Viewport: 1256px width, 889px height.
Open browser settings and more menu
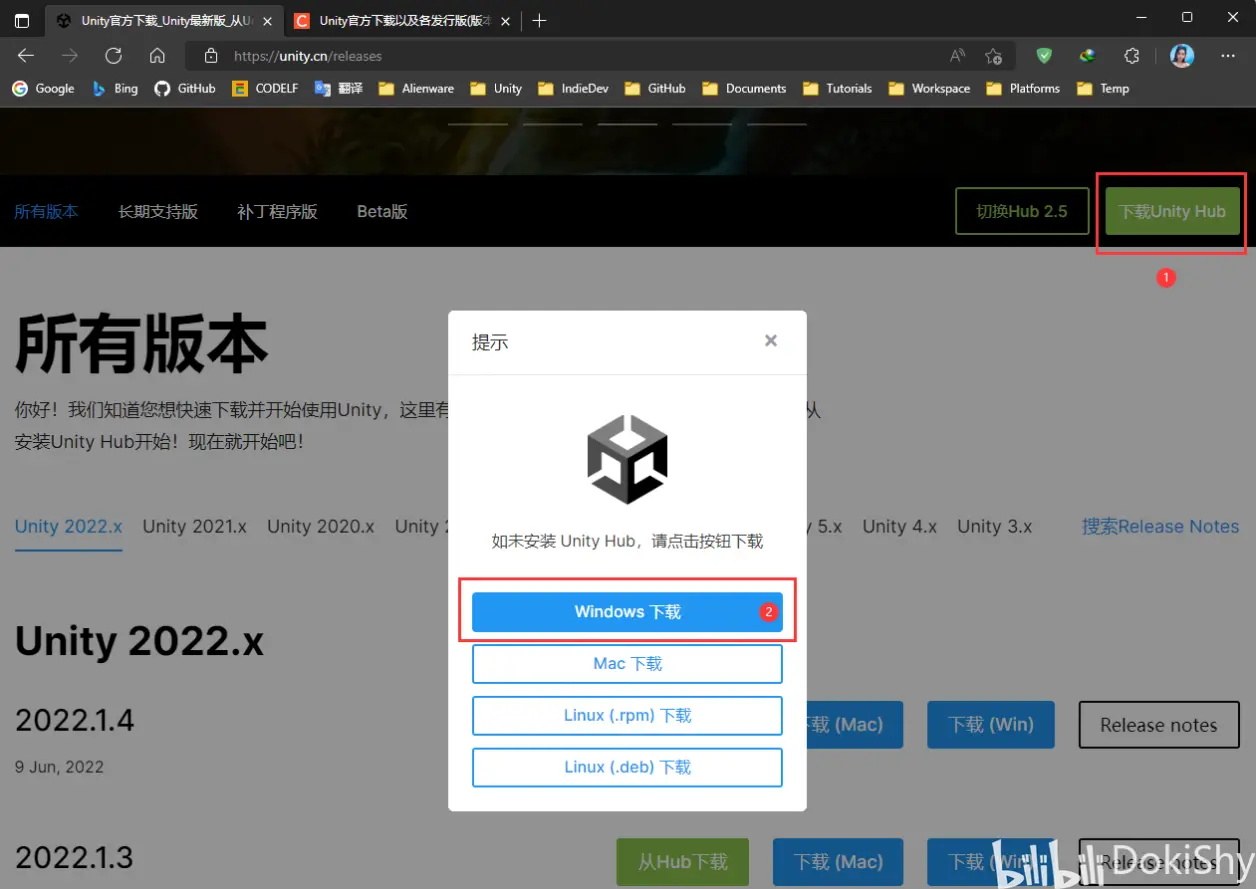[x=1229, y=56]
